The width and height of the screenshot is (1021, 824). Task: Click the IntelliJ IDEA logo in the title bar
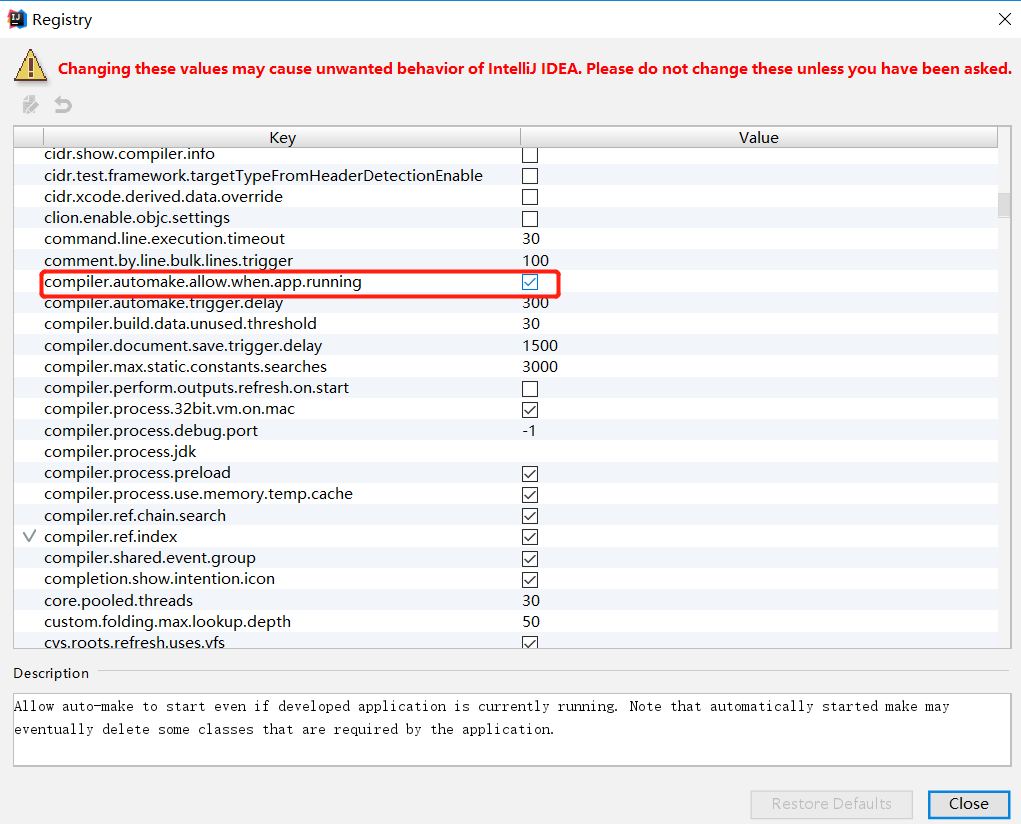tap(17, 20)
